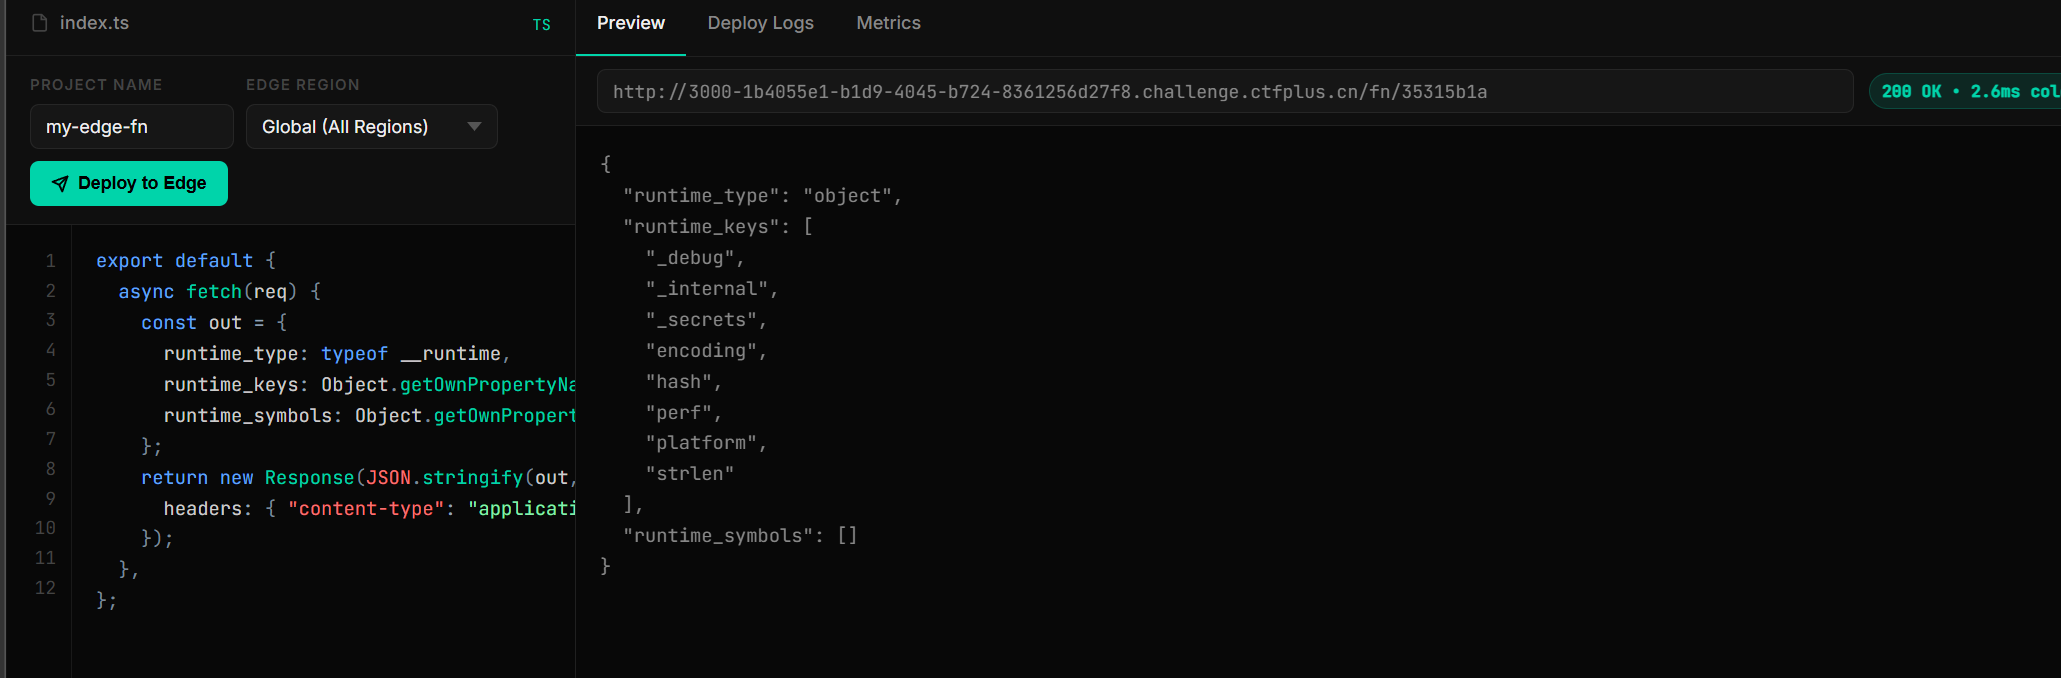Screen dimensions: 2061x678
Task: Go to the Metrics tab
Action: 888,23
